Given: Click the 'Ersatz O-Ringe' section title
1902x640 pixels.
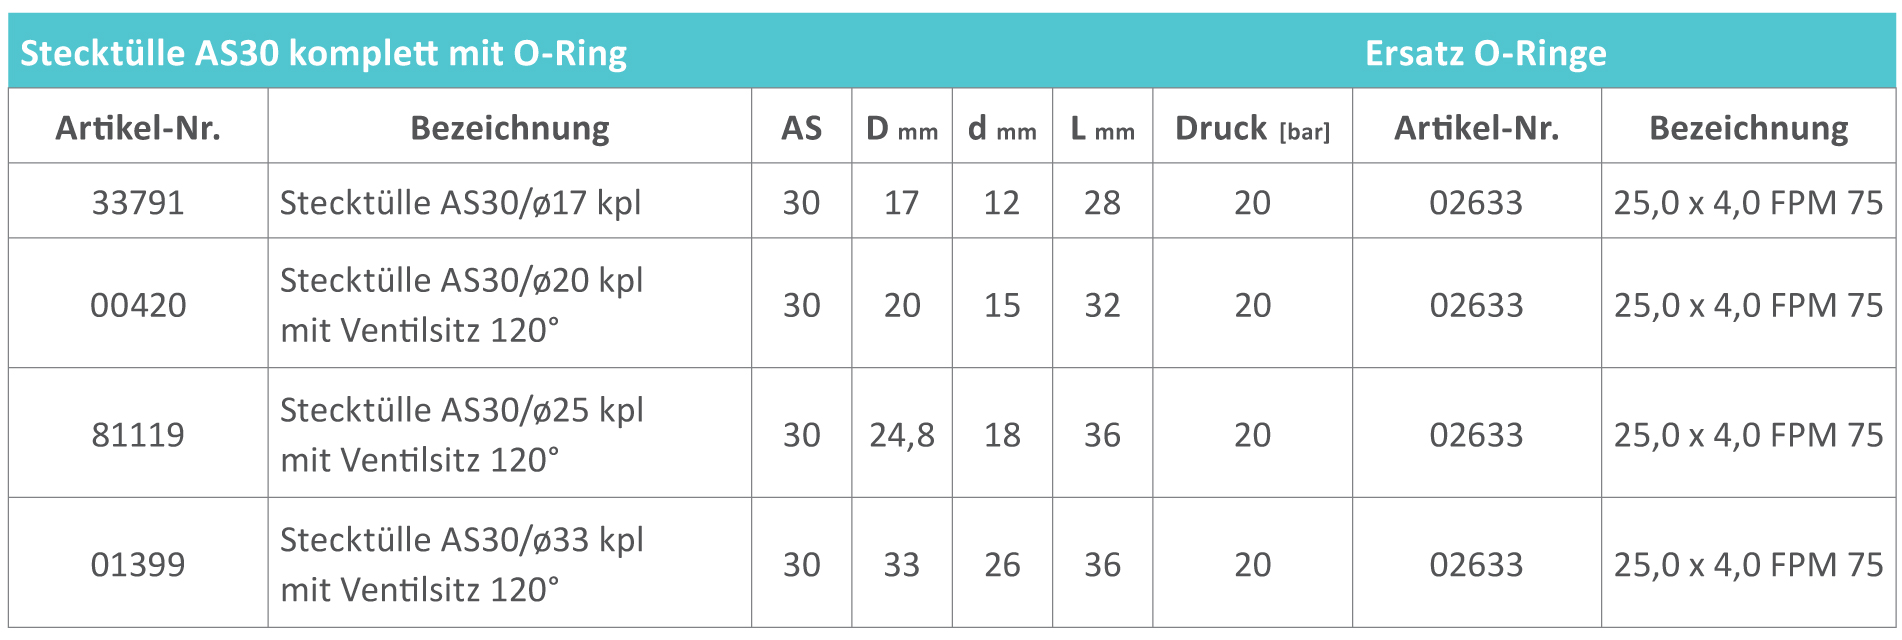Looking at the screenshot, I should pos(1485,53).
